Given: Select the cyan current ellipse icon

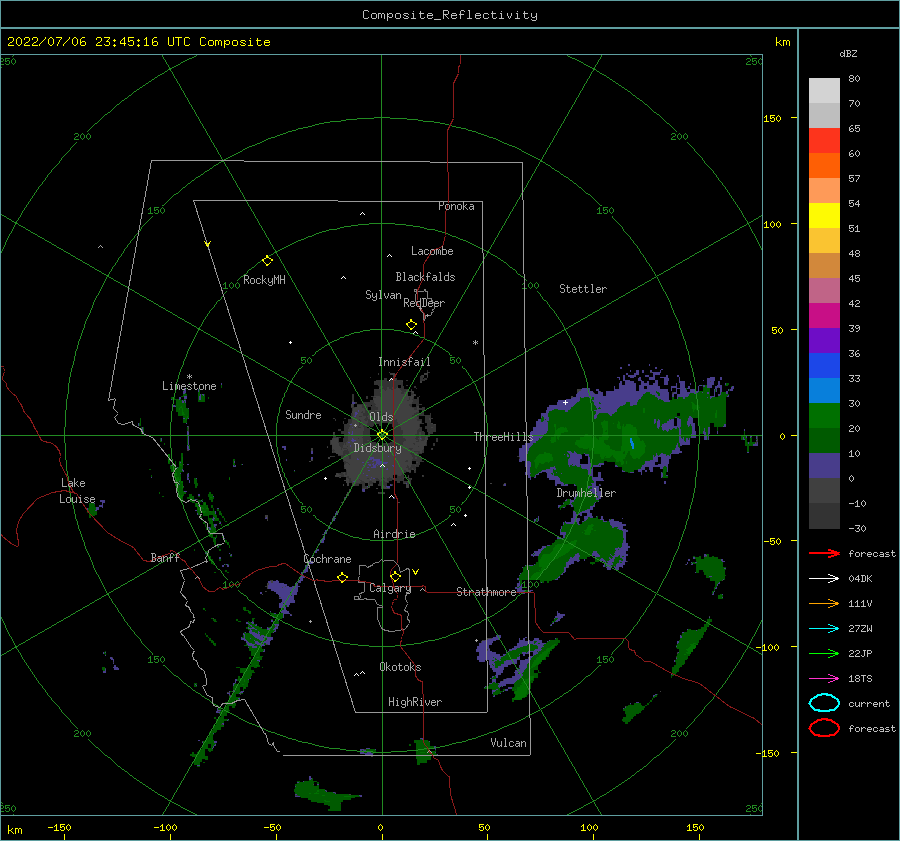Looking at the screenshot, I should 824,703.
